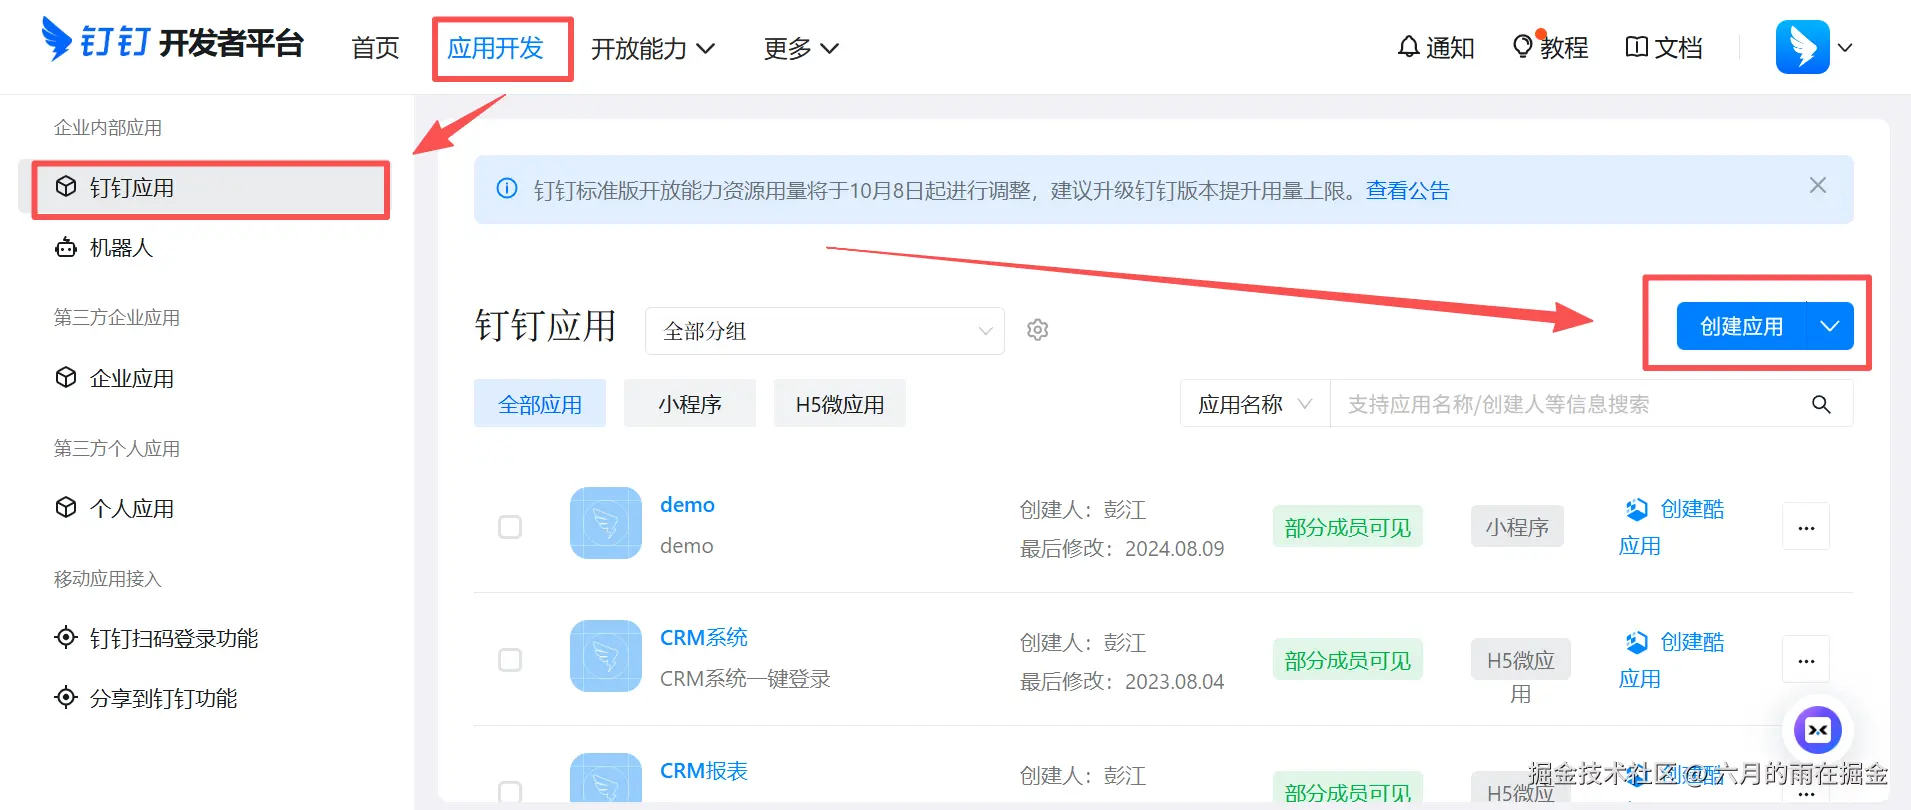Click the demo app thumbnail icon

[x=606, y=523]
